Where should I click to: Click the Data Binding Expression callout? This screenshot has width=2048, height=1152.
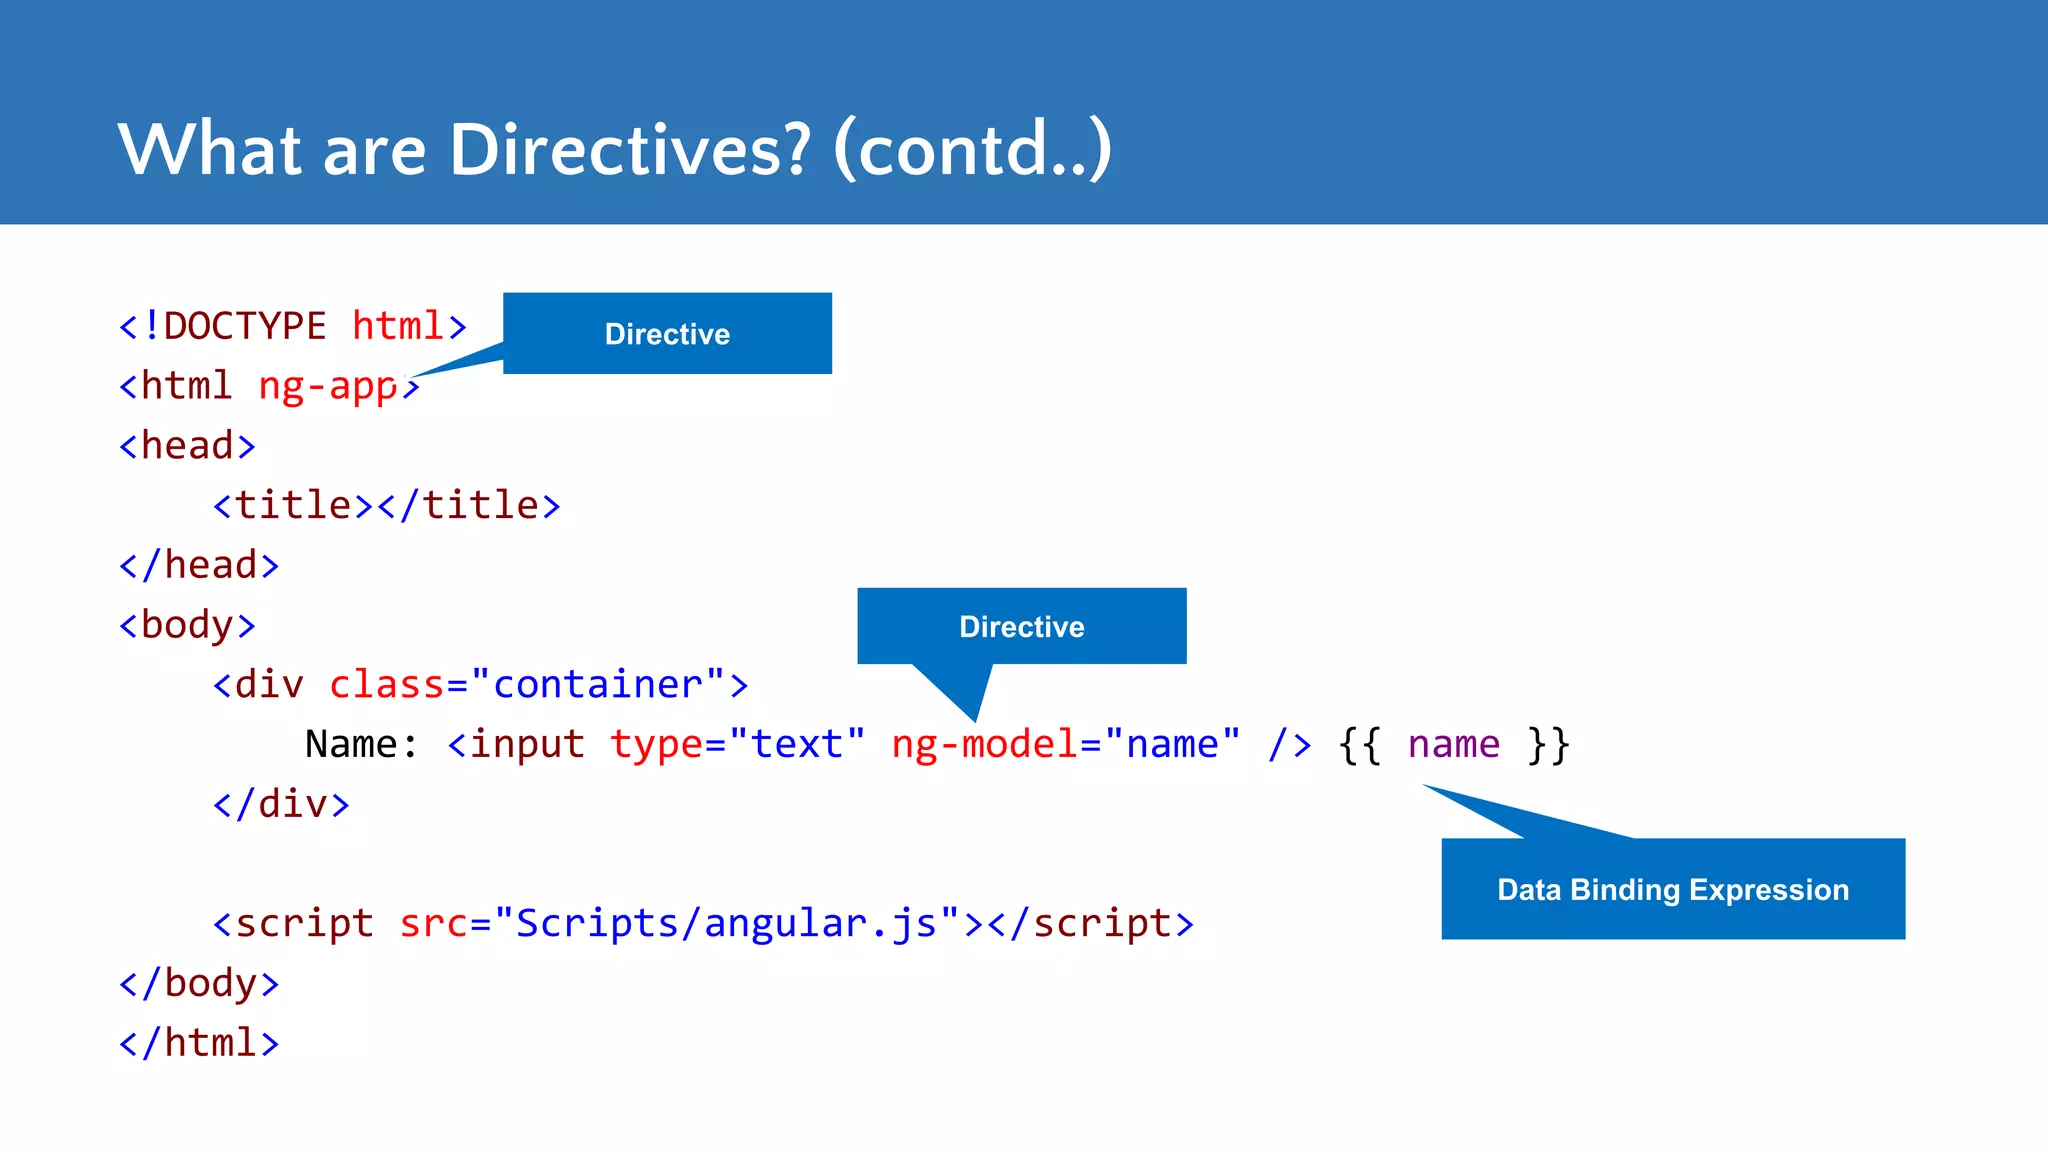[x=1672, y=889]
